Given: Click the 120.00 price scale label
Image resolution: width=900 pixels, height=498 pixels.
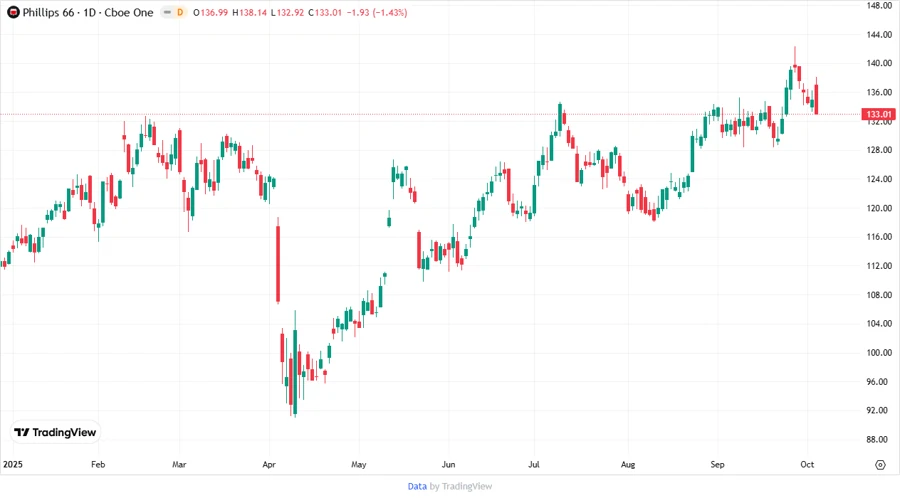Looking at the screenshot, I should pyautogui.click(x=879, y=208).
